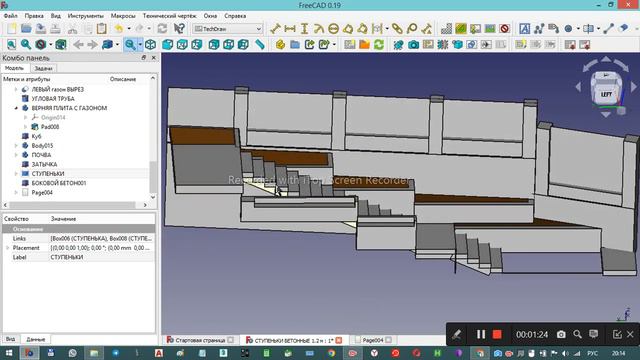Click Fit selection magnifier icon
The height and width of the screenshot is (360, 640).
pyautogui.click(x=26, y=44)
